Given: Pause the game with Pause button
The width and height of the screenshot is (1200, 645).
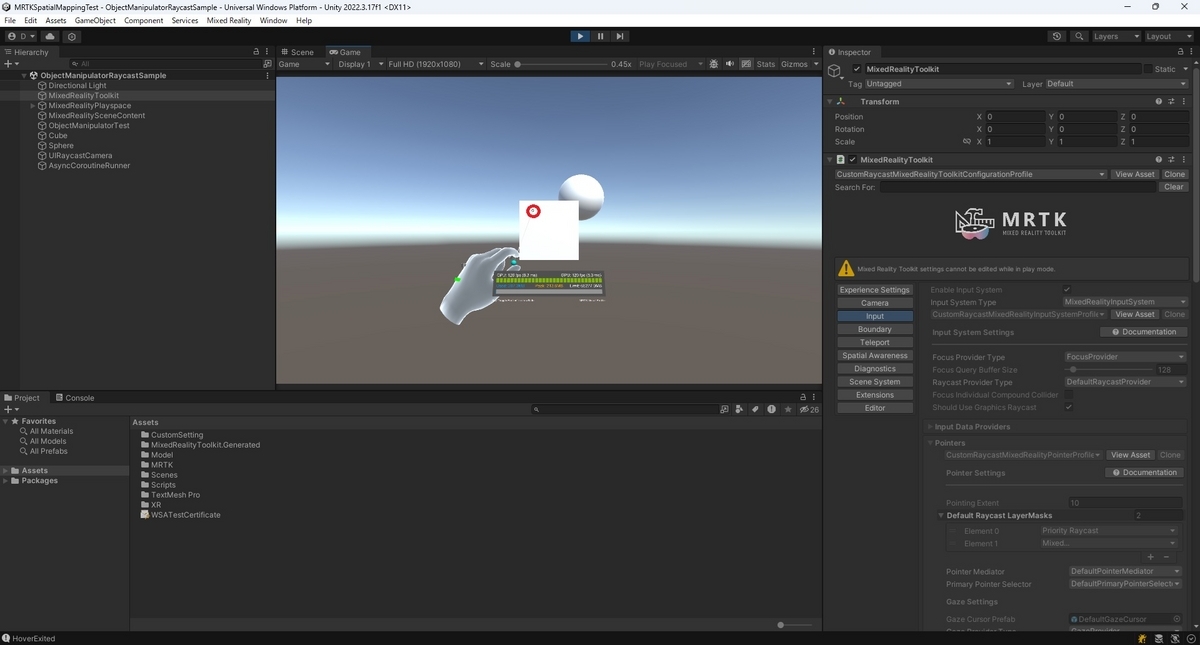Looking at the screenshot, I should tap(600, 36).
